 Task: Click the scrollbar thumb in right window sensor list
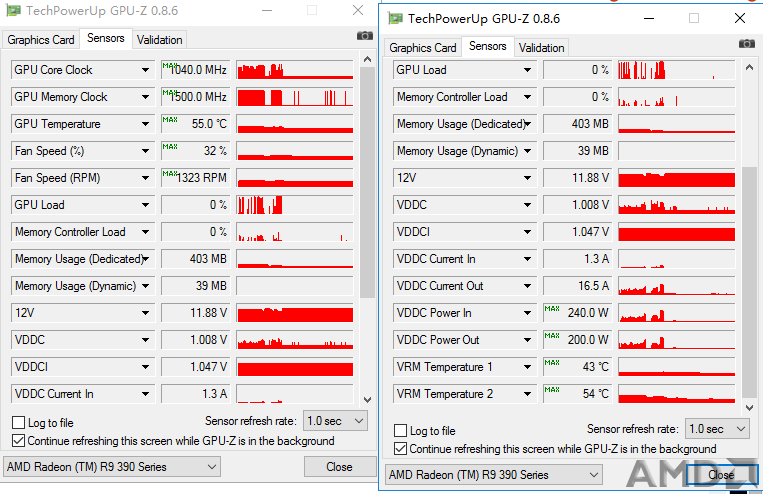click(x=749, y=282)
